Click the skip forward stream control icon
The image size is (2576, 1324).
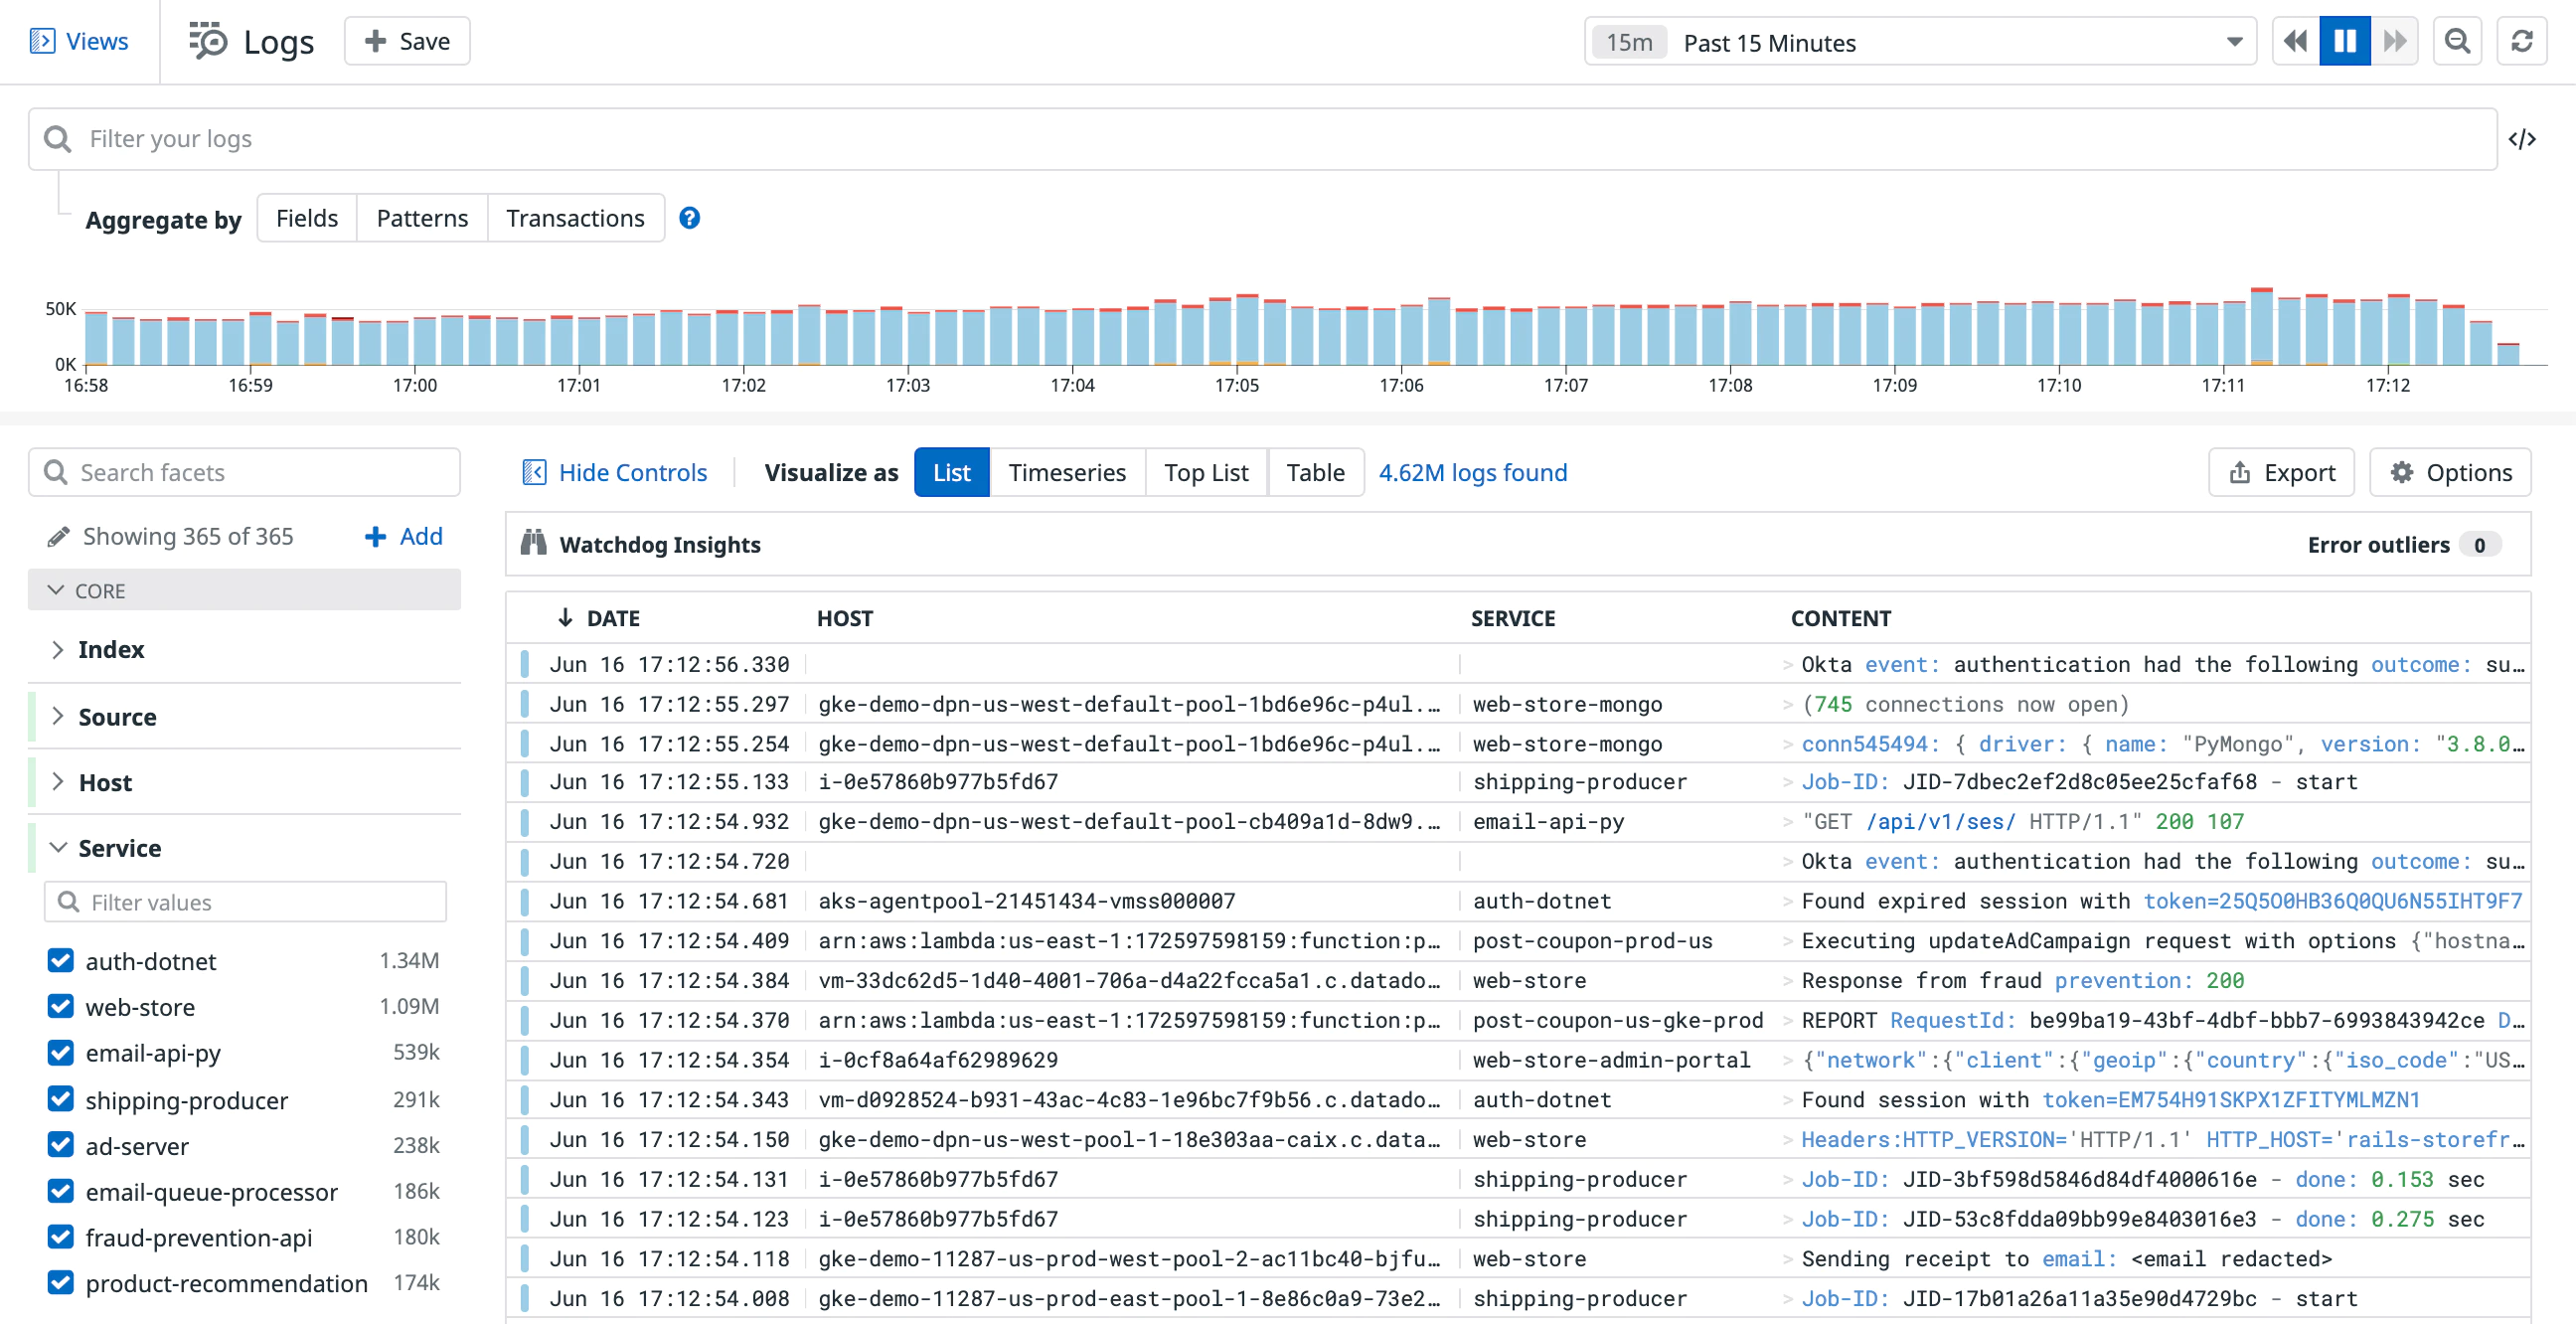click(2394, 42)
